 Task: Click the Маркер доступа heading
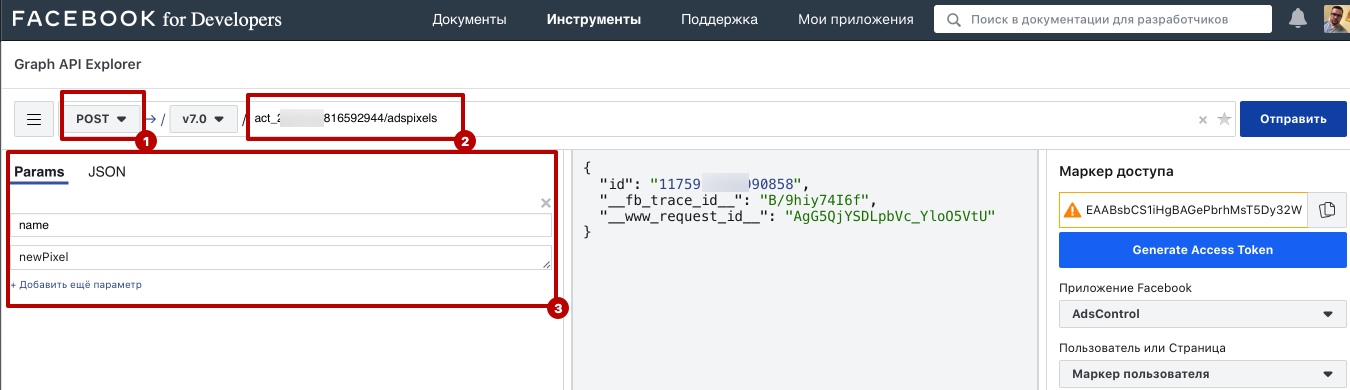point(1115,171)
